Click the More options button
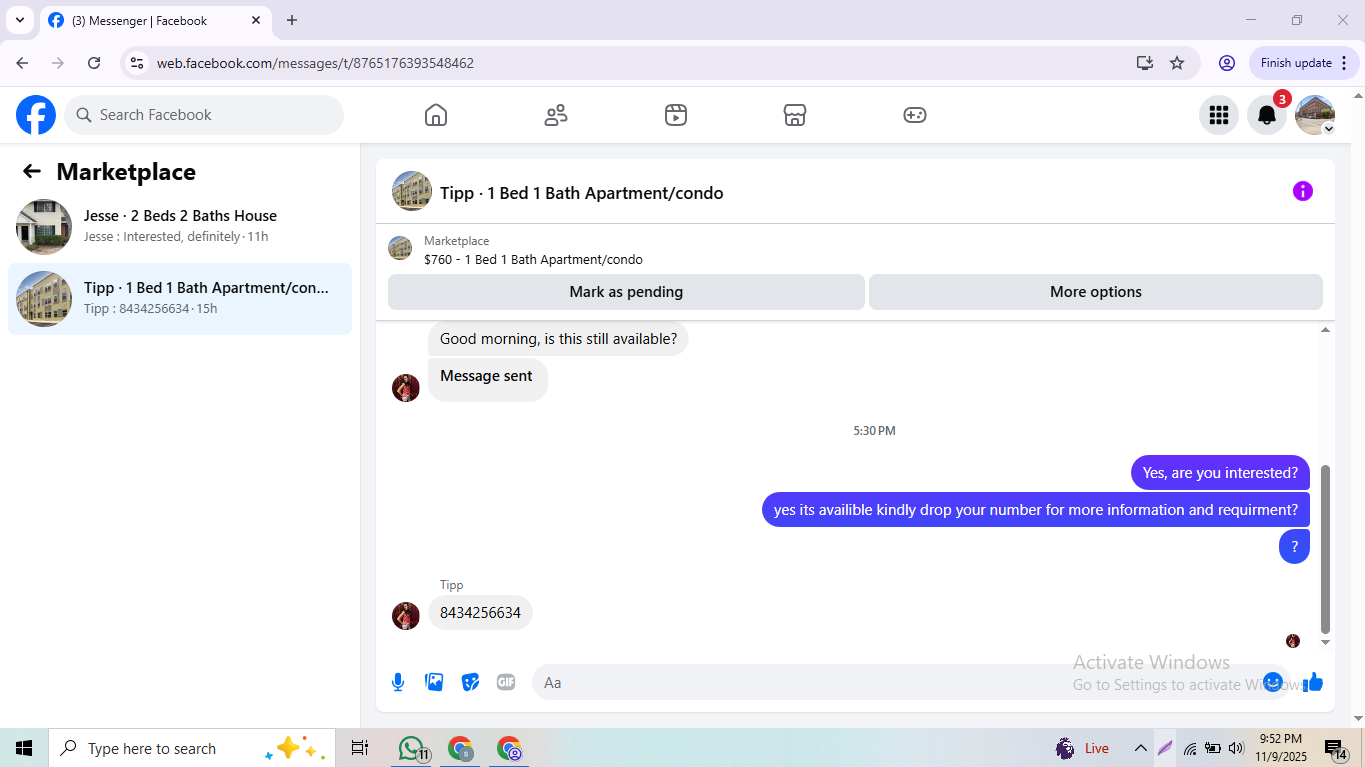Viewport: 1365px width, 767px height. (1096, 292)
